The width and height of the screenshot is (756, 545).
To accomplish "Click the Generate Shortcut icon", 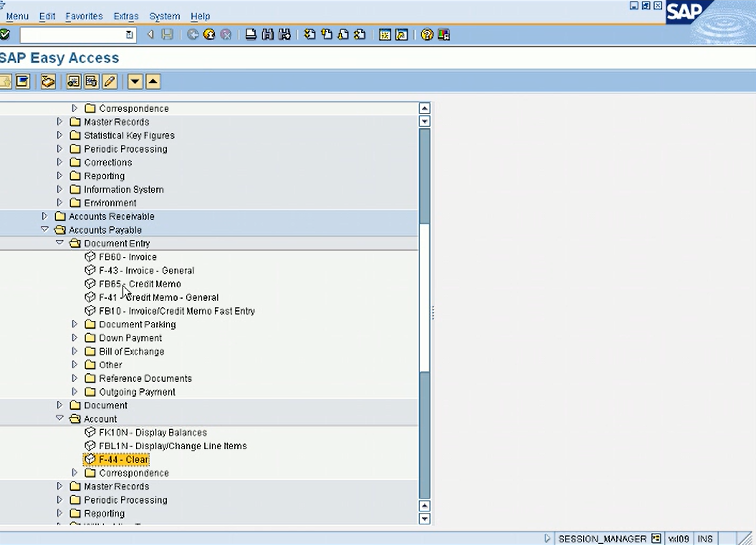I will (x=402, y=35).
